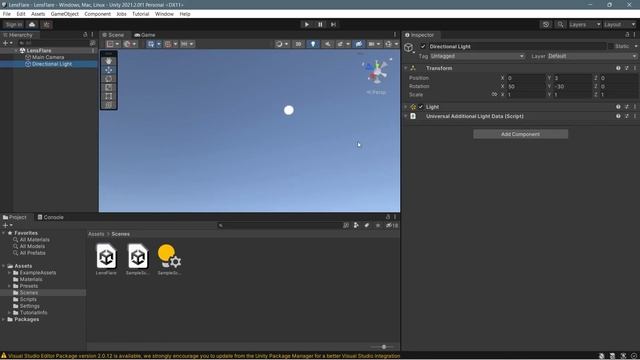Lock the Inspector panel
Image resolution: width=640 pixels, height=360 pixels.
(x=627, y=35)
